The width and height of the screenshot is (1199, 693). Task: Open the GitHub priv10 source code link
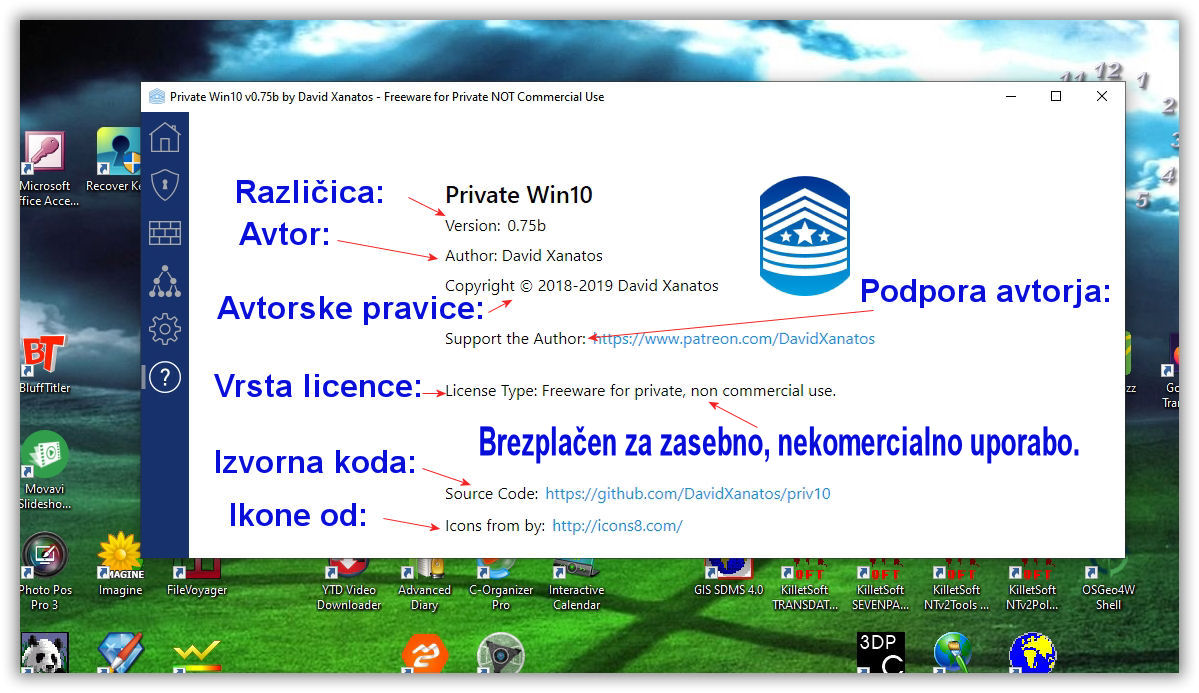tap(687, 494)
